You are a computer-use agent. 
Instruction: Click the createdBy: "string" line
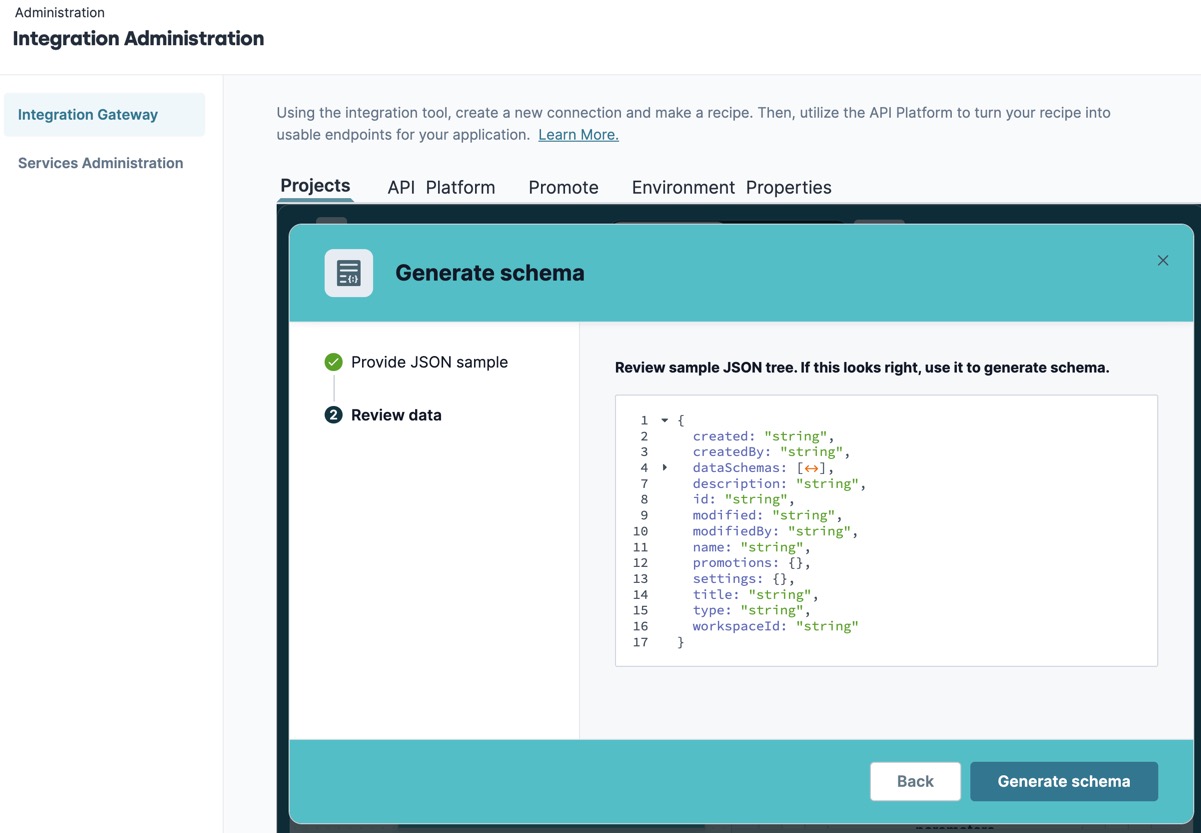coord(771,452)
